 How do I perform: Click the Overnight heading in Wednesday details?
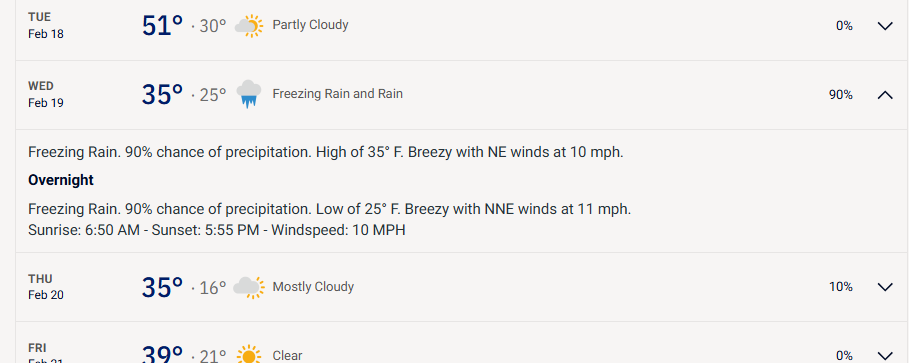61,180
